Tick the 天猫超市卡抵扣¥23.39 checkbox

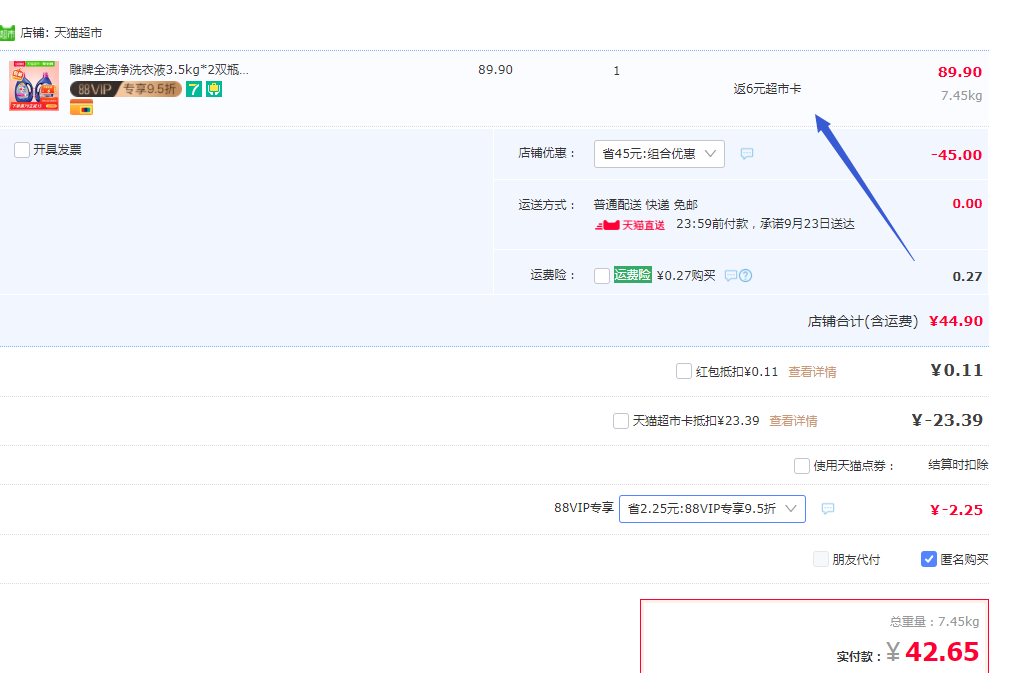tap(621, 421)
